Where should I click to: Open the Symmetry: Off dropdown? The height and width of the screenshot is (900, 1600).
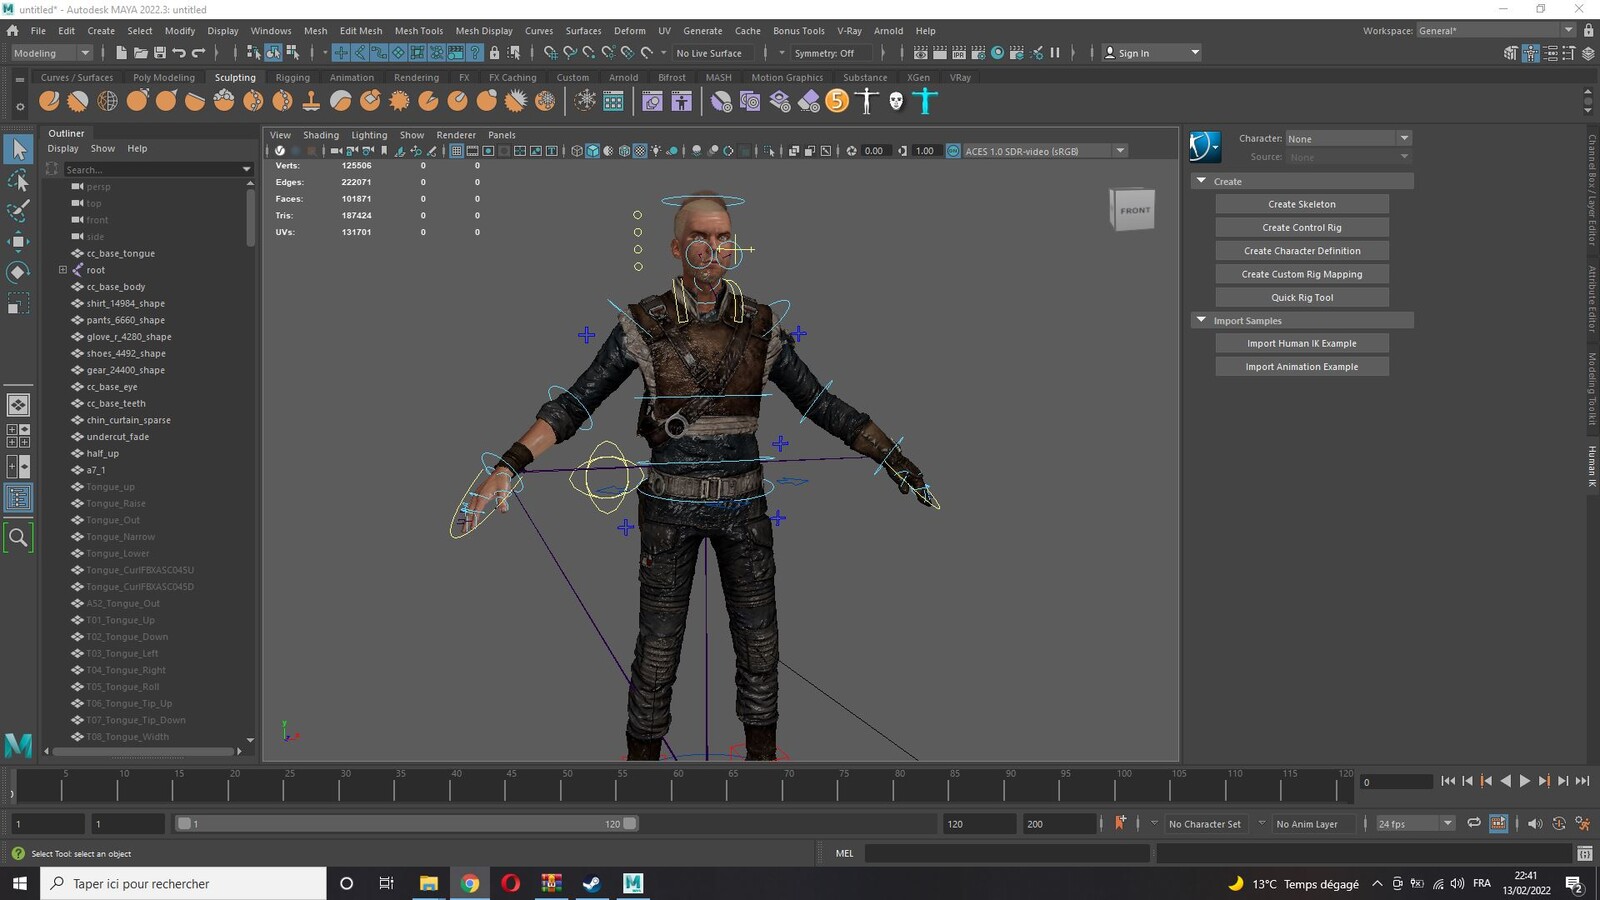coord(832,53)
